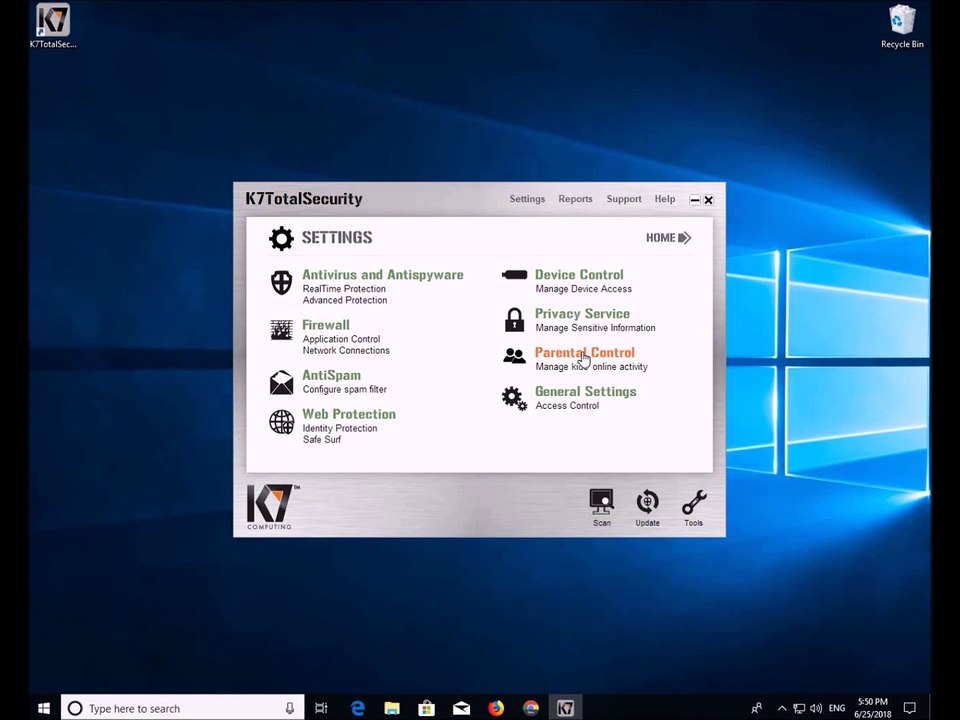960x720 pixels.
Task: Expand hidden system tray icons chevron
Action: (782, 708)
